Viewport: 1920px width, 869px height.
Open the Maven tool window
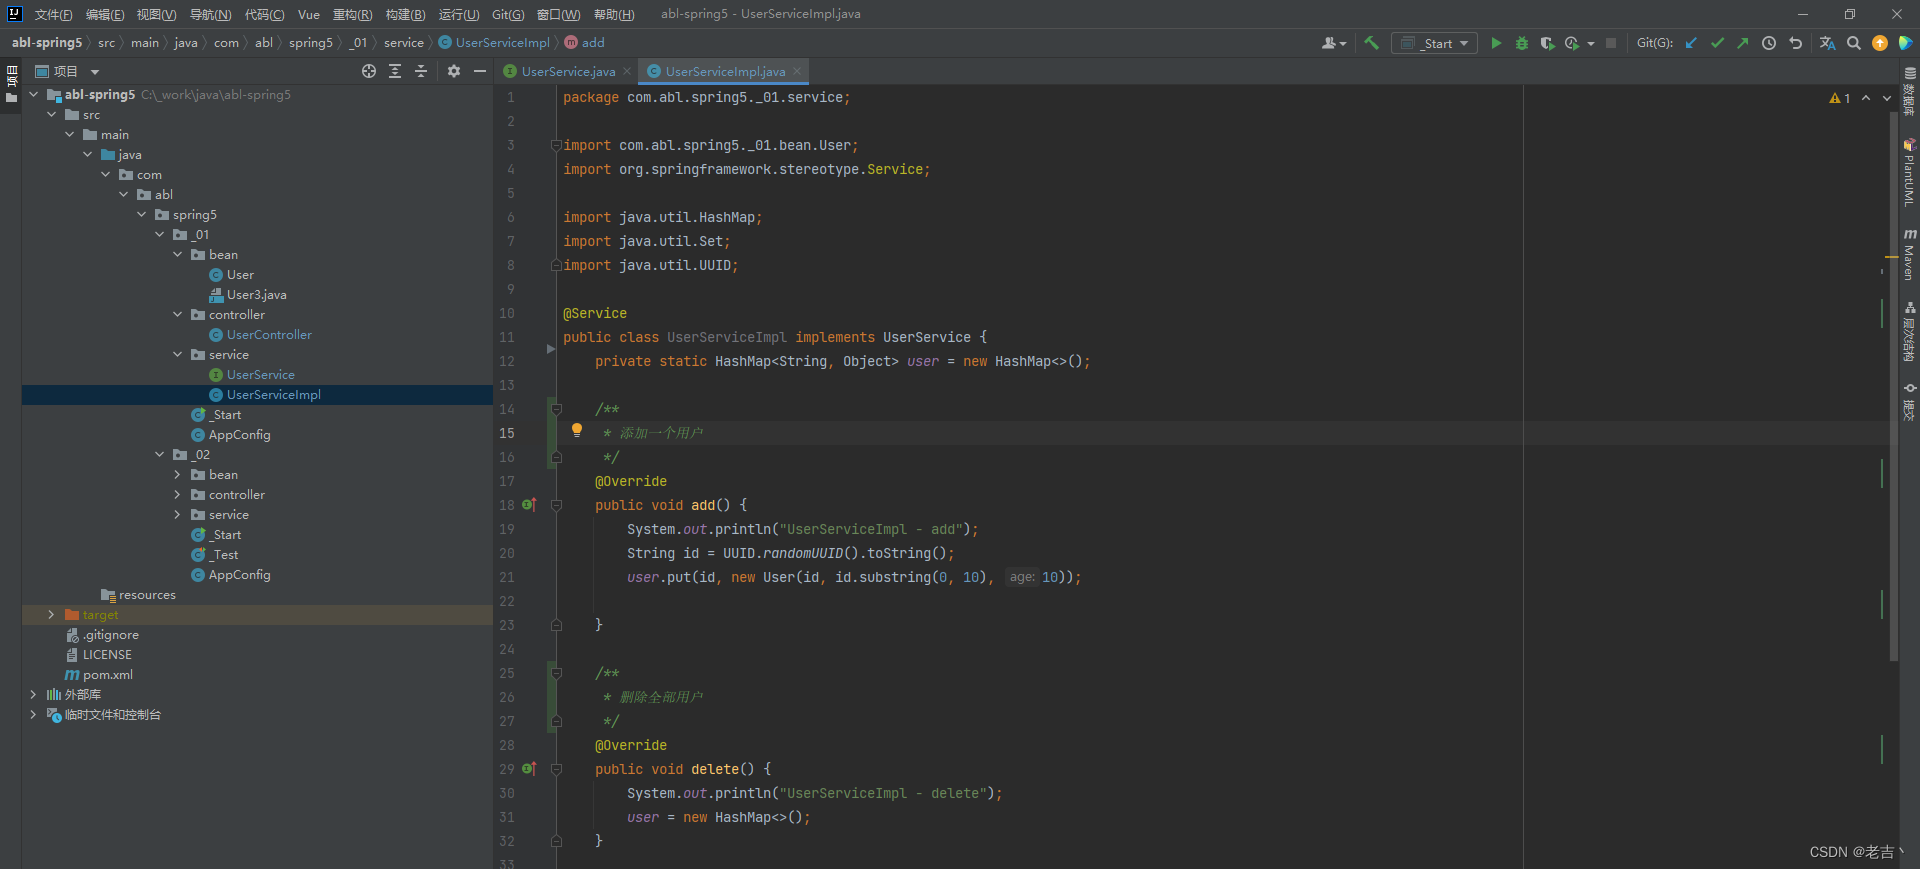click(1909, 256)
